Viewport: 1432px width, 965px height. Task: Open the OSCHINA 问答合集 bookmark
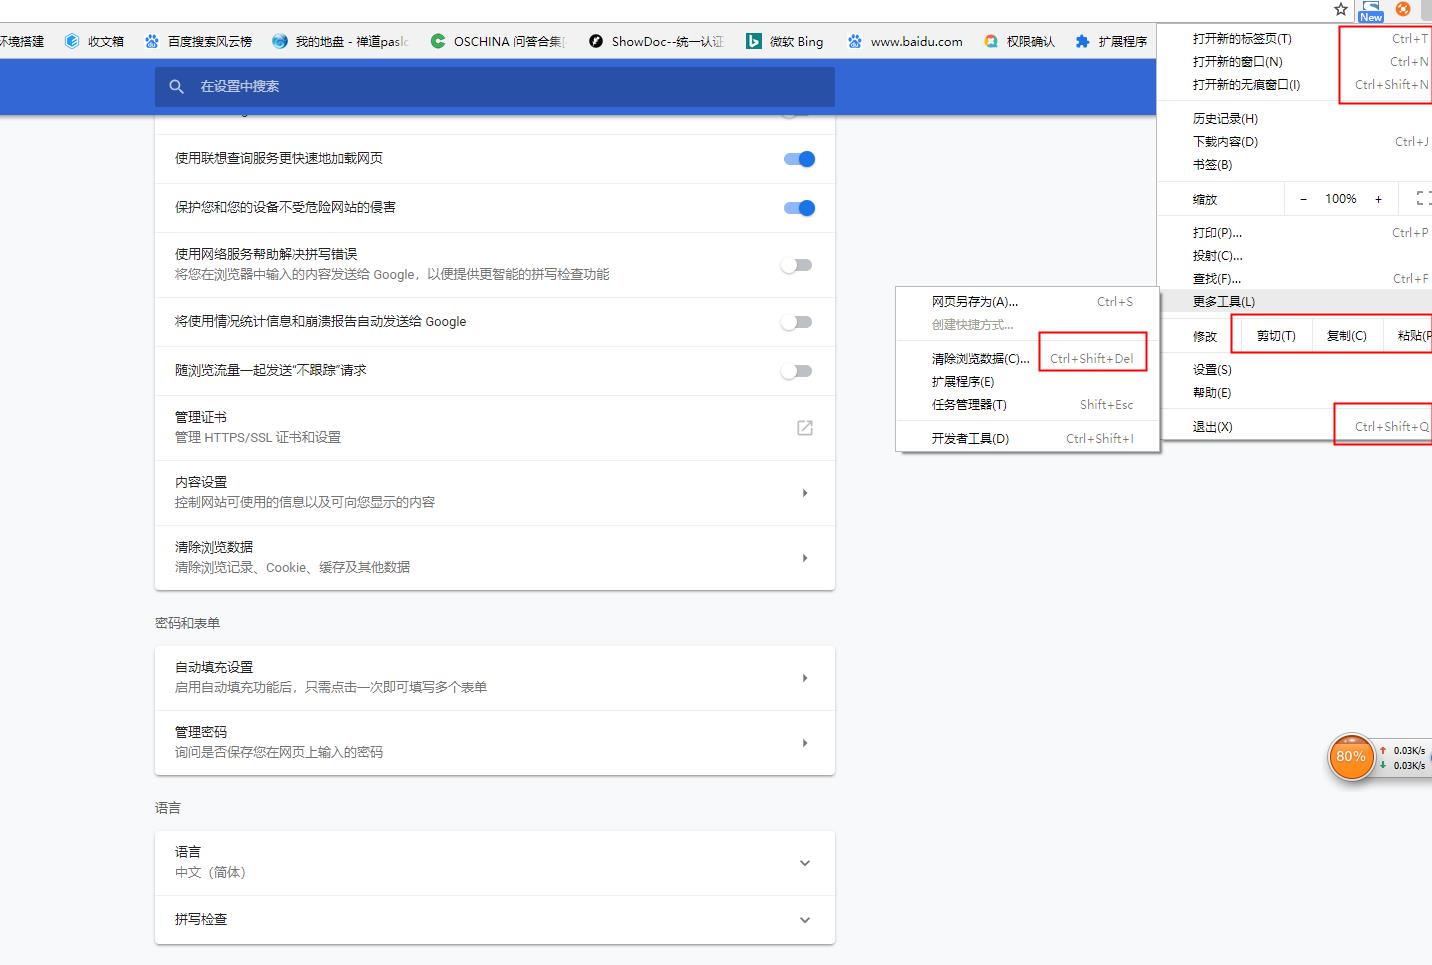click(498, 41)
